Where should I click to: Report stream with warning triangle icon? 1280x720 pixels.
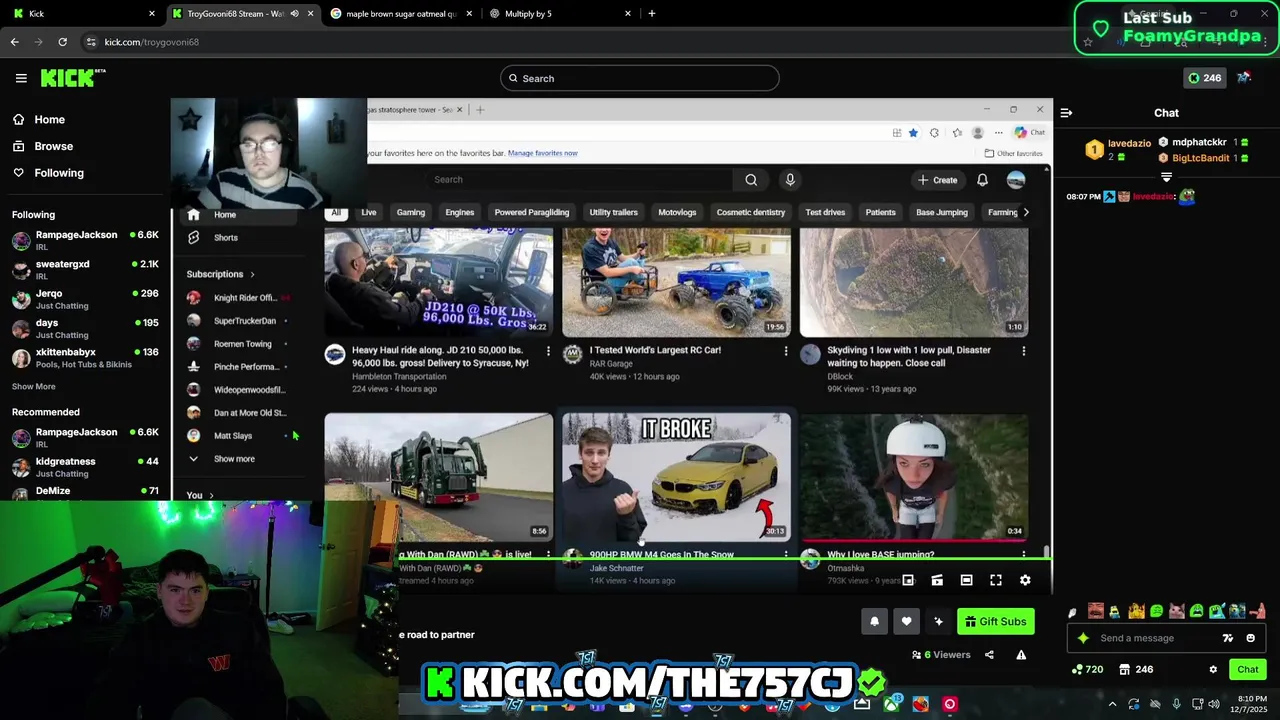tap(1021, 655)
